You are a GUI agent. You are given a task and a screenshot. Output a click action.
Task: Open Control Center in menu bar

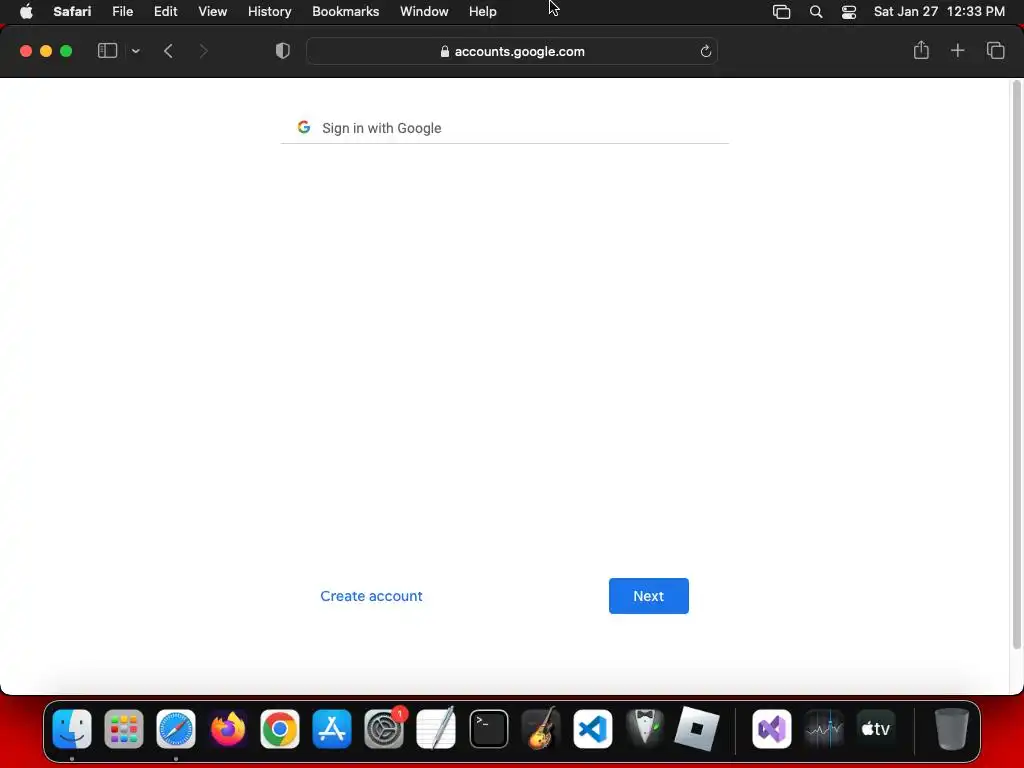848,12
